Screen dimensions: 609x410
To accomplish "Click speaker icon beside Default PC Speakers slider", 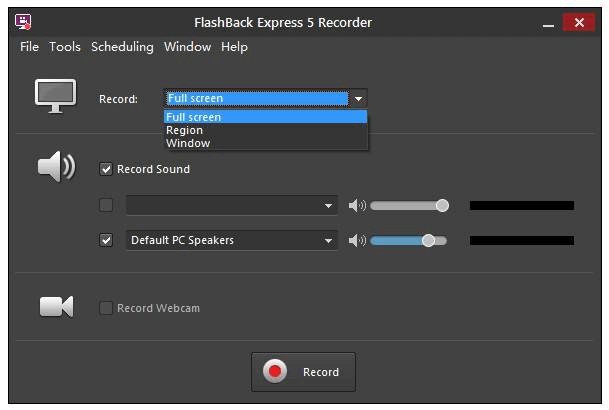I will tap(357, 240).
